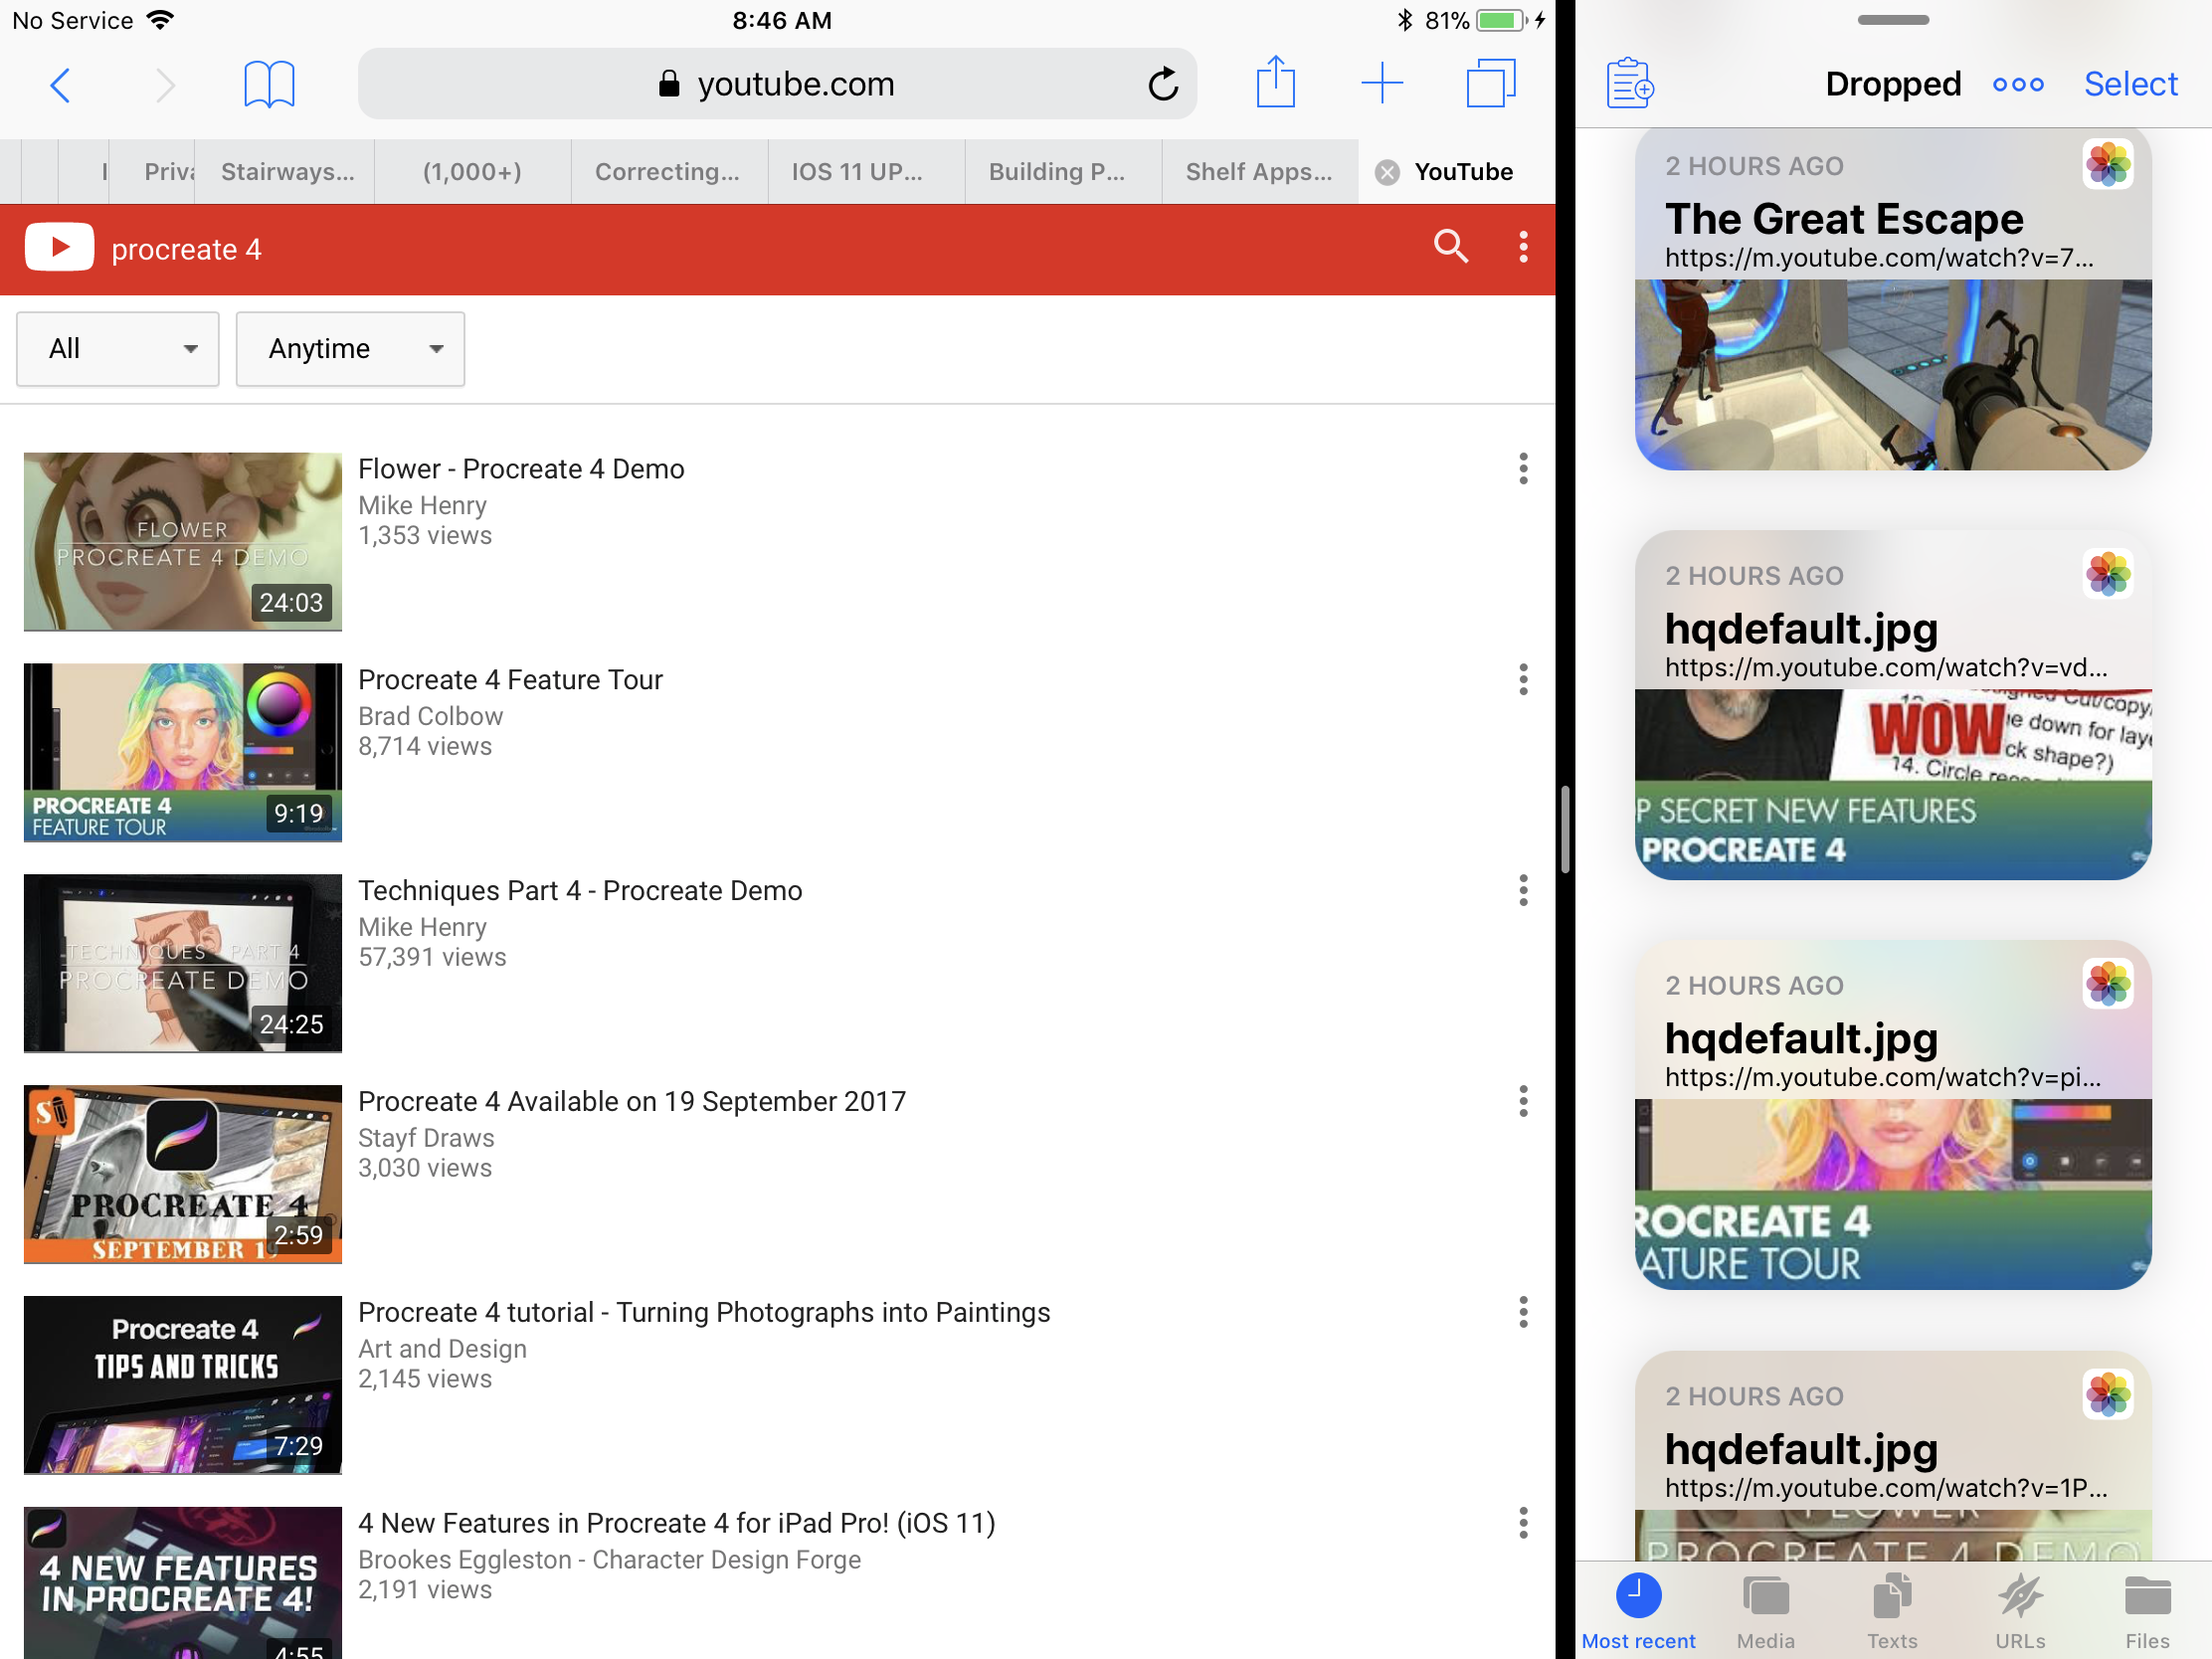This screenshot has width=2212, height=1659.
Task: Switch to the Correcting... tab
Action: click(668, 172)
